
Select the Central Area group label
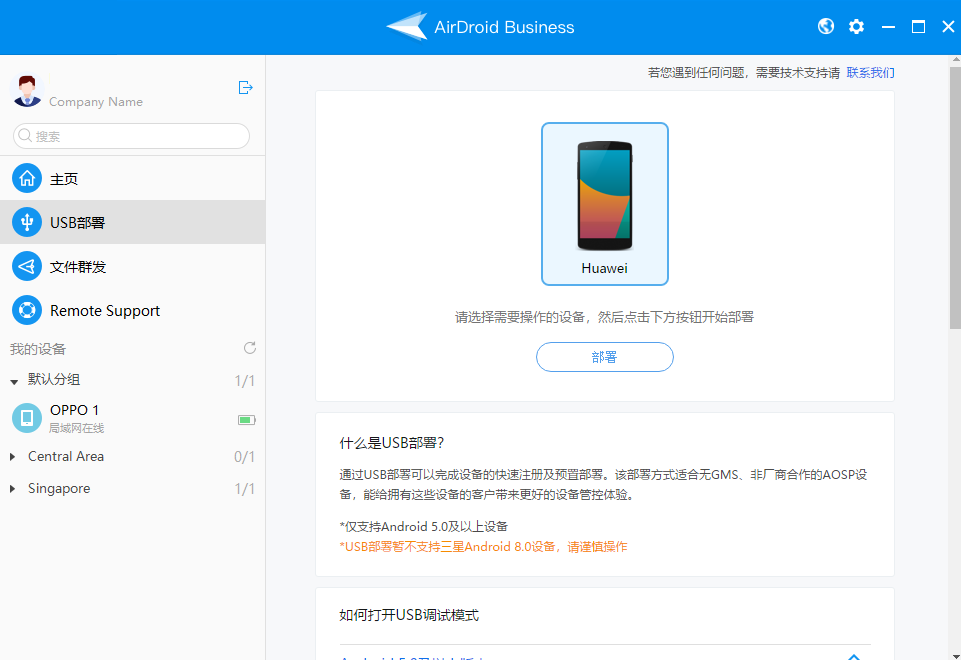pyautogui.click(x=66, y=457)
